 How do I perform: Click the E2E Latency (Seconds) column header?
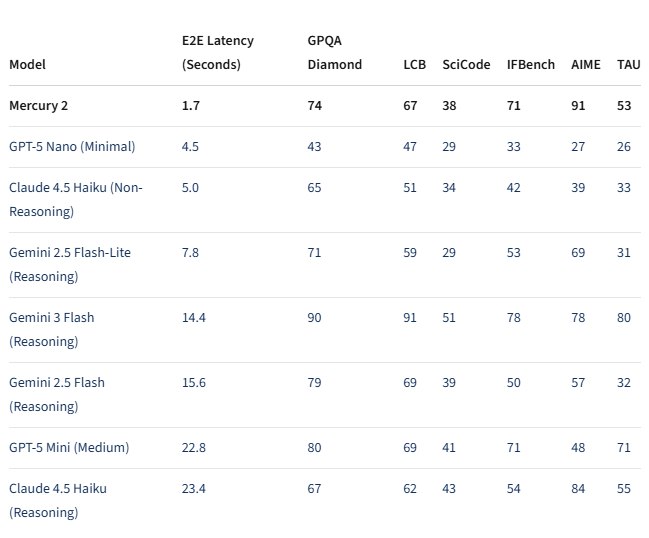[217, 53]
